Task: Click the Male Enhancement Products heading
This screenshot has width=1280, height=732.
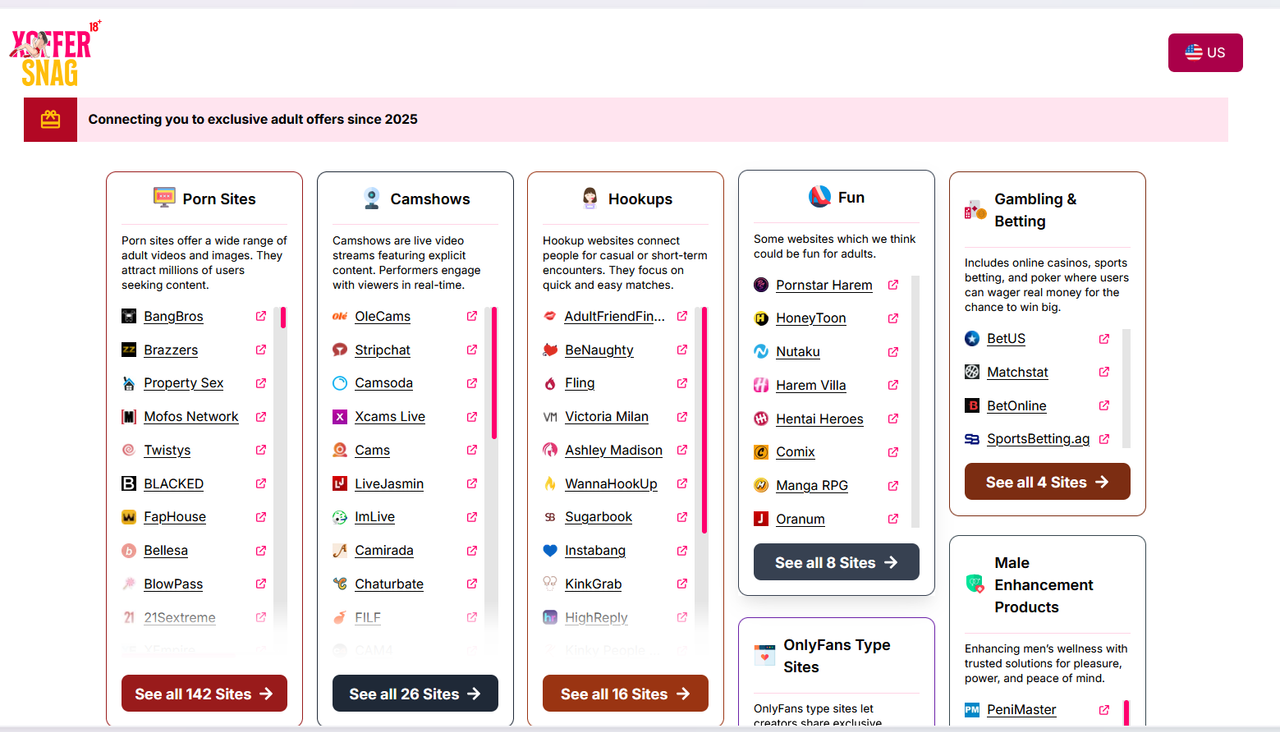Action: pos(1044,585)
